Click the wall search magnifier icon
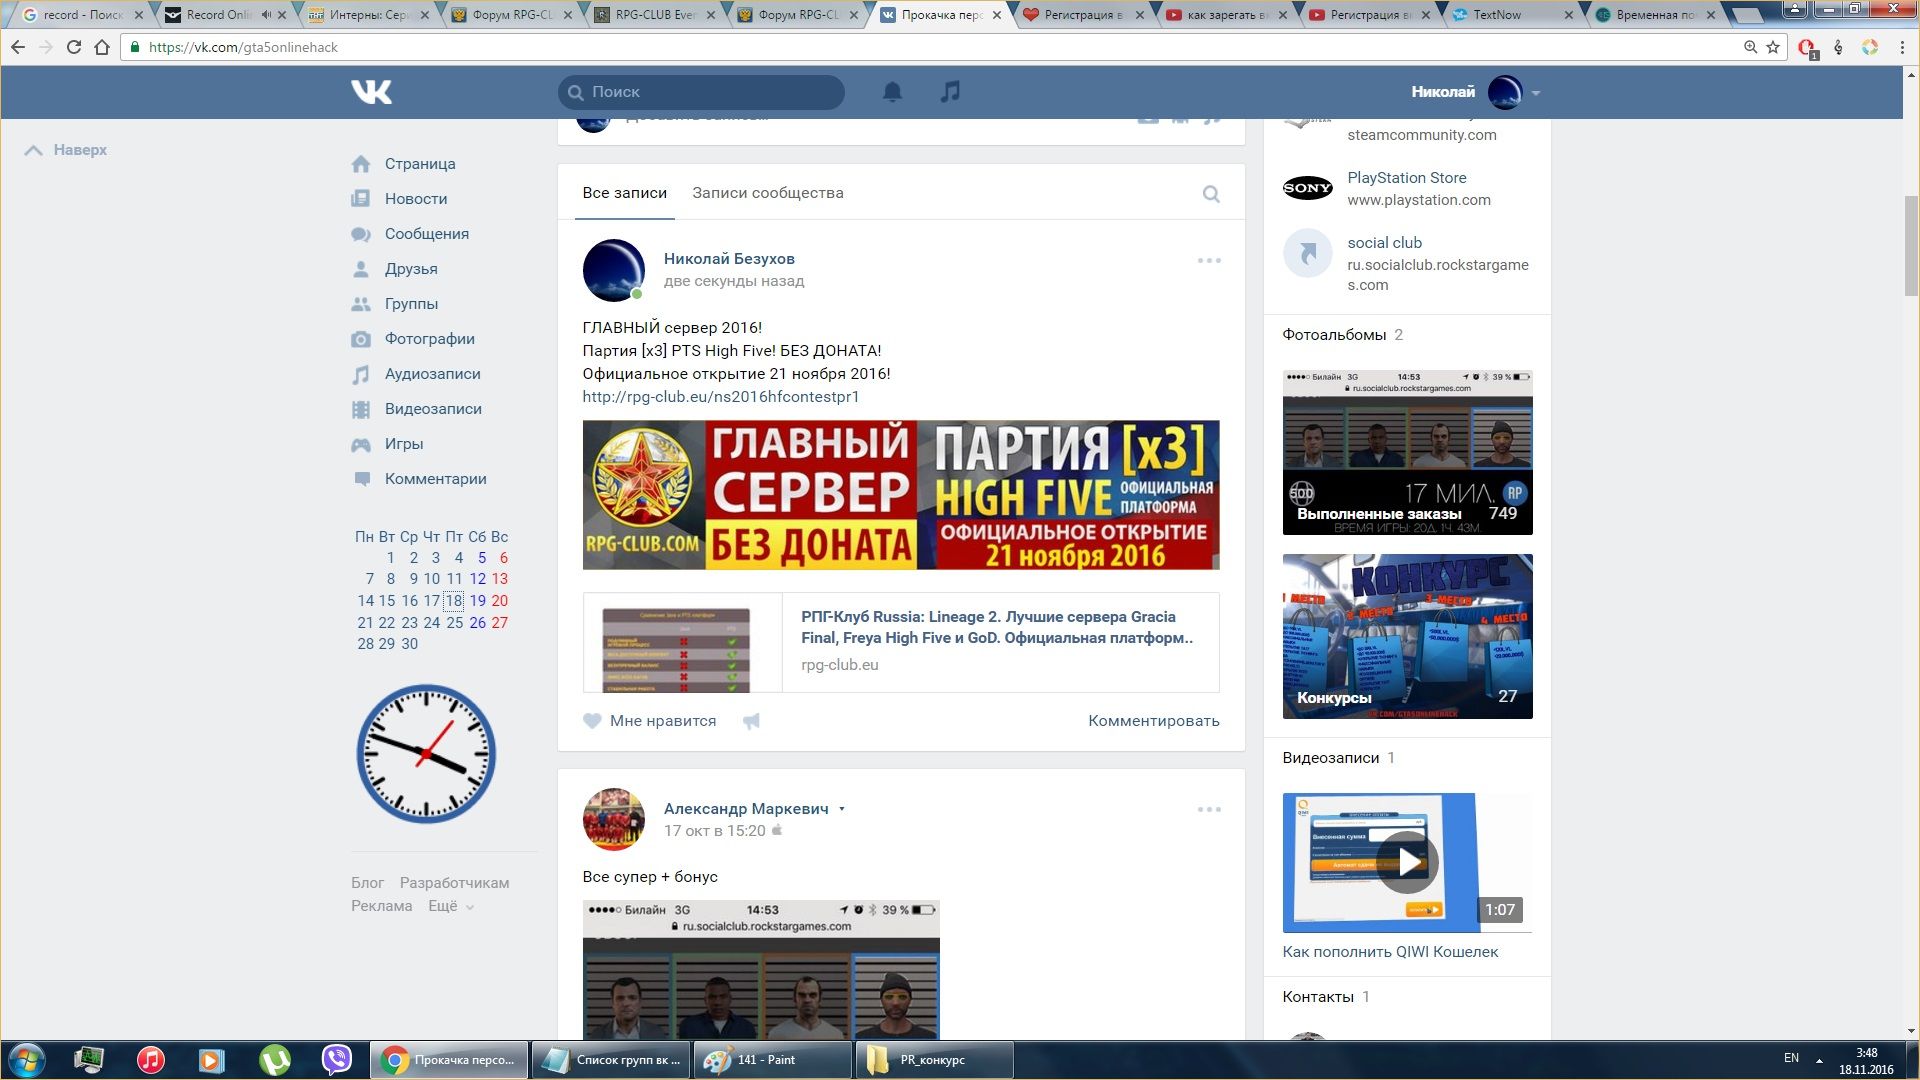Image resolution: width=1920 pixels, height=1080 pixels. 1210,194
